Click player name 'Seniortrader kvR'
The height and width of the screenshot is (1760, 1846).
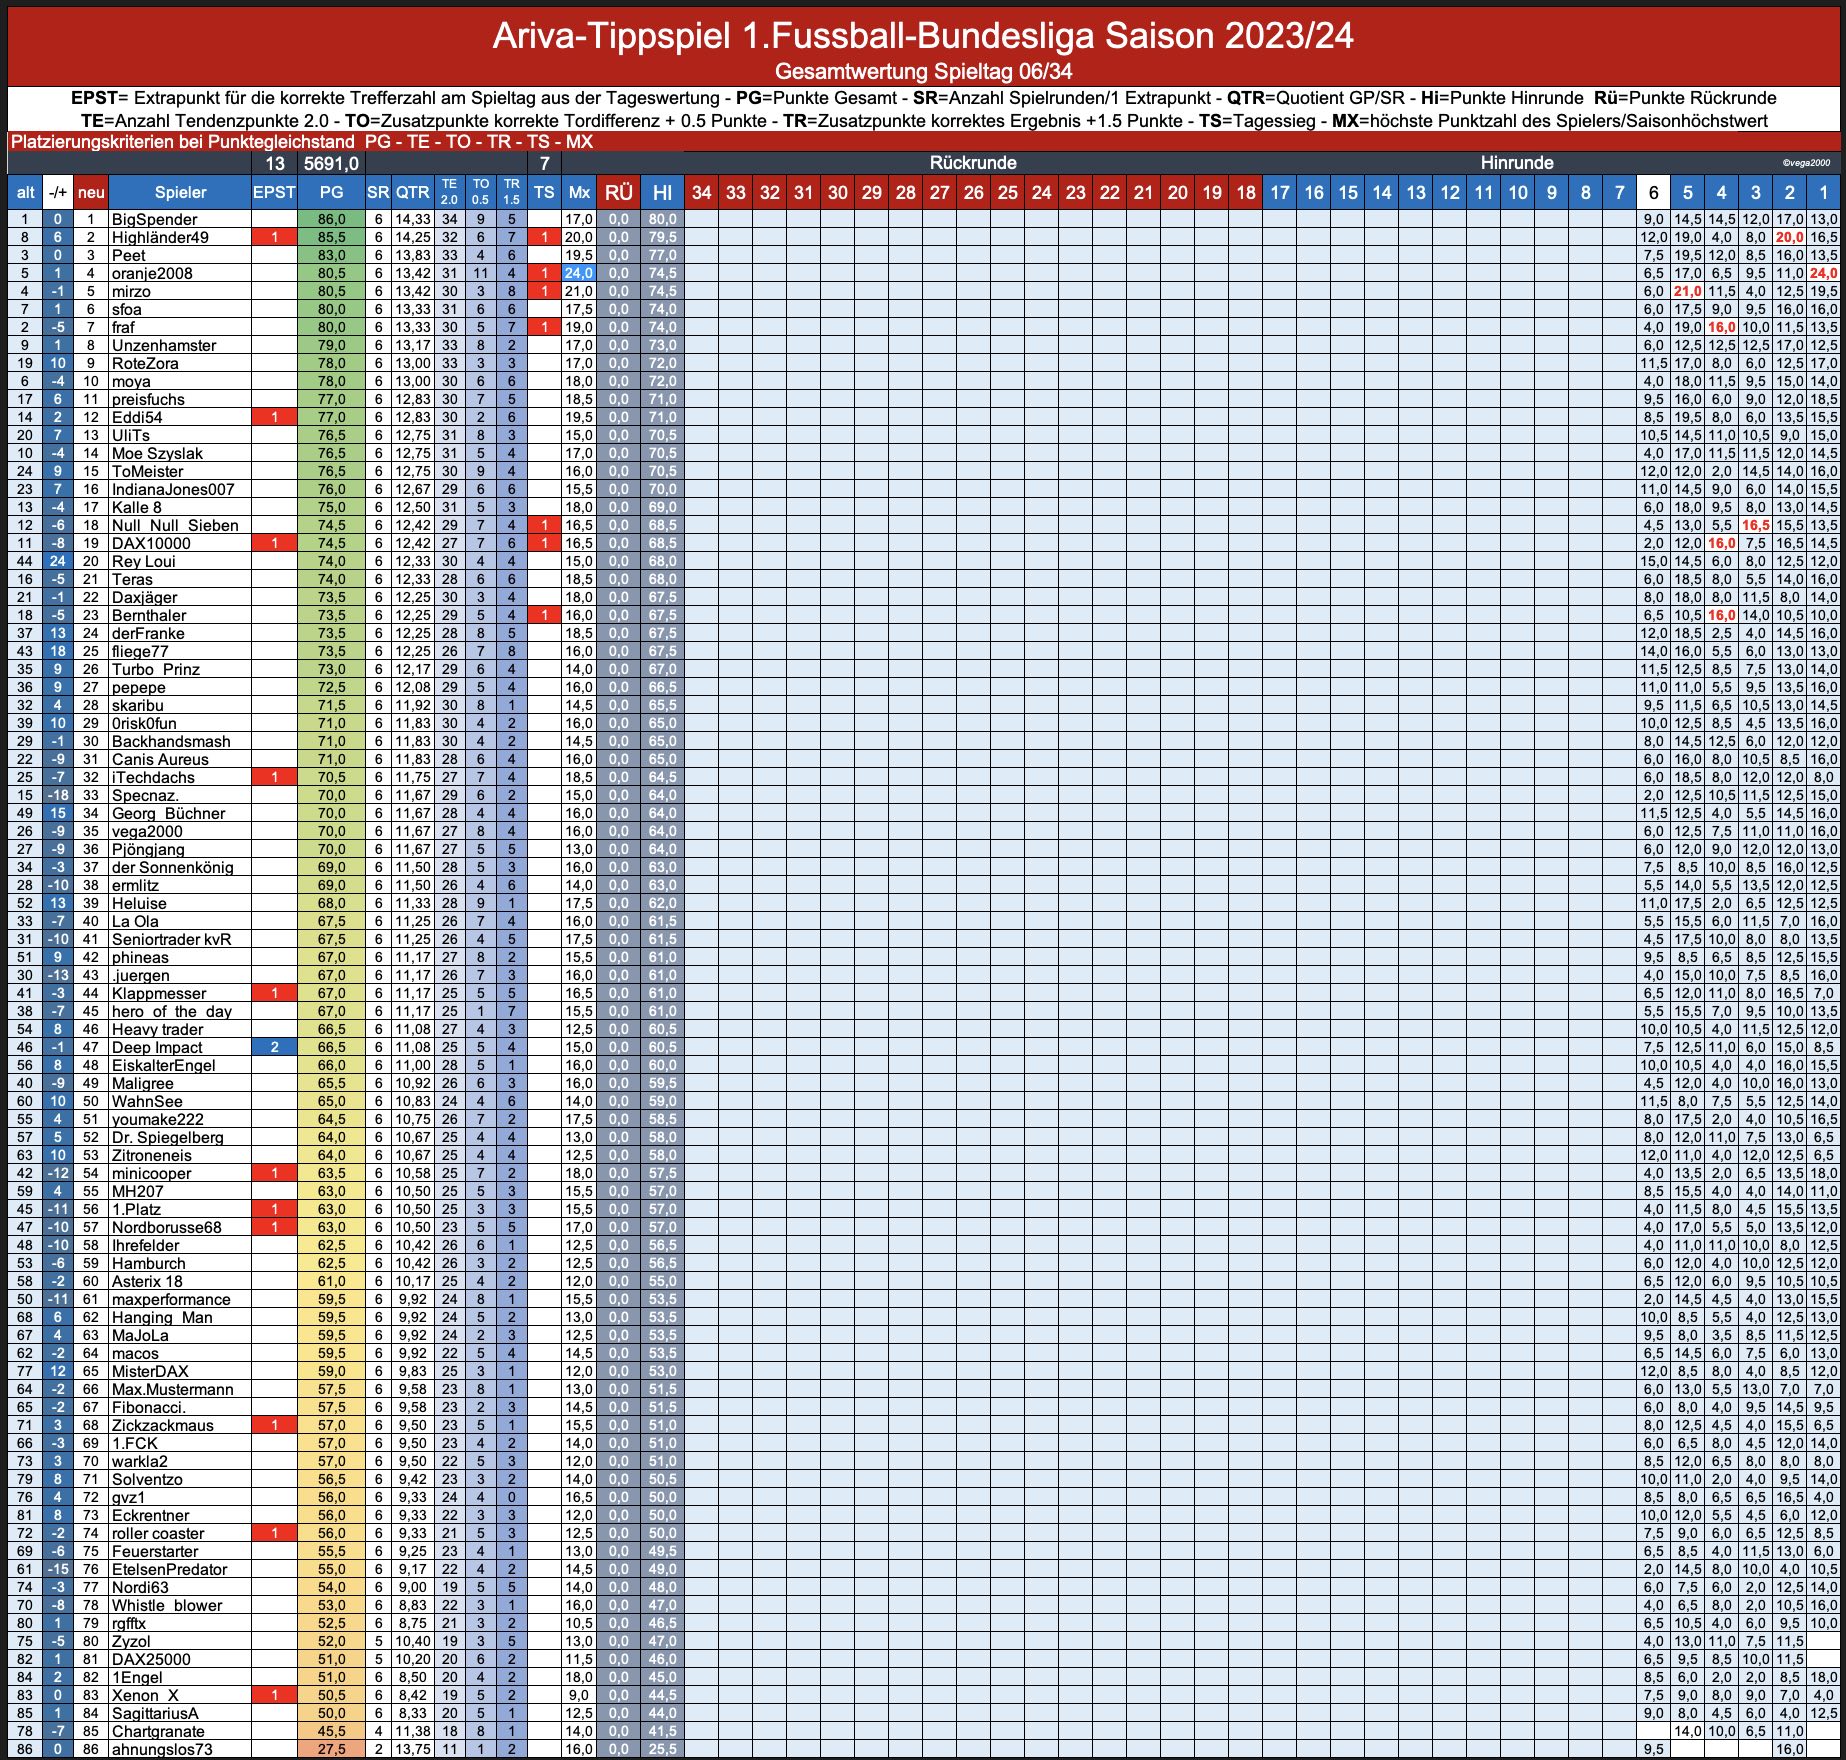pyautogui.click(x=171, y=939)
